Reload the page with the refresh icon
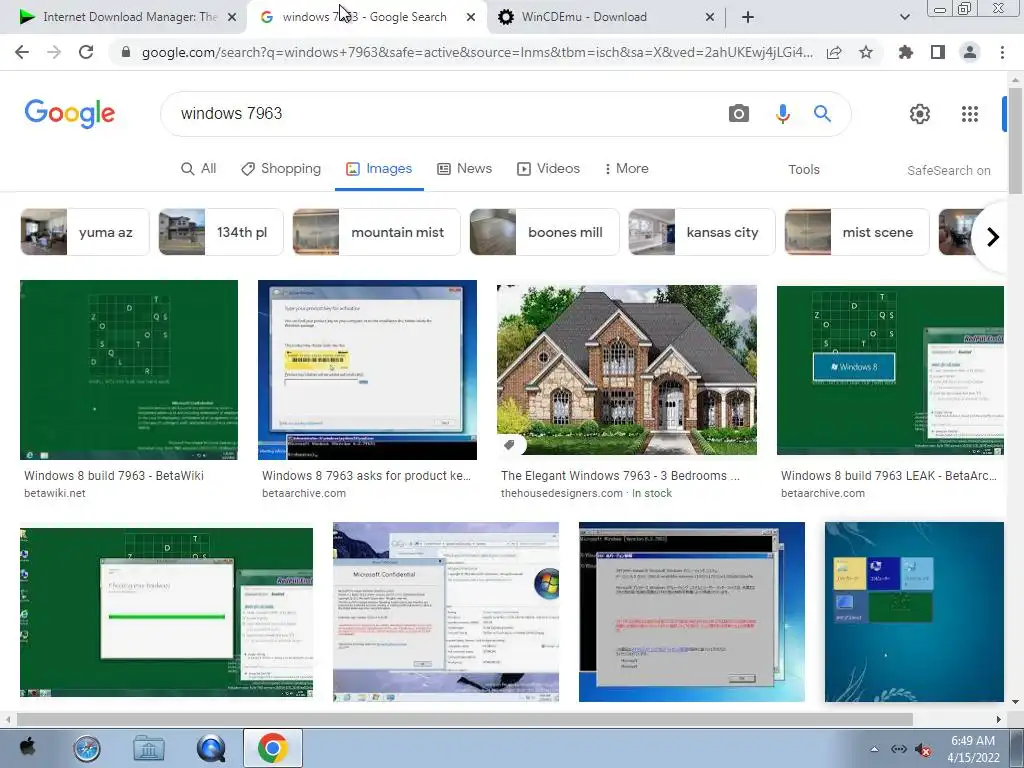 point(86,52)
